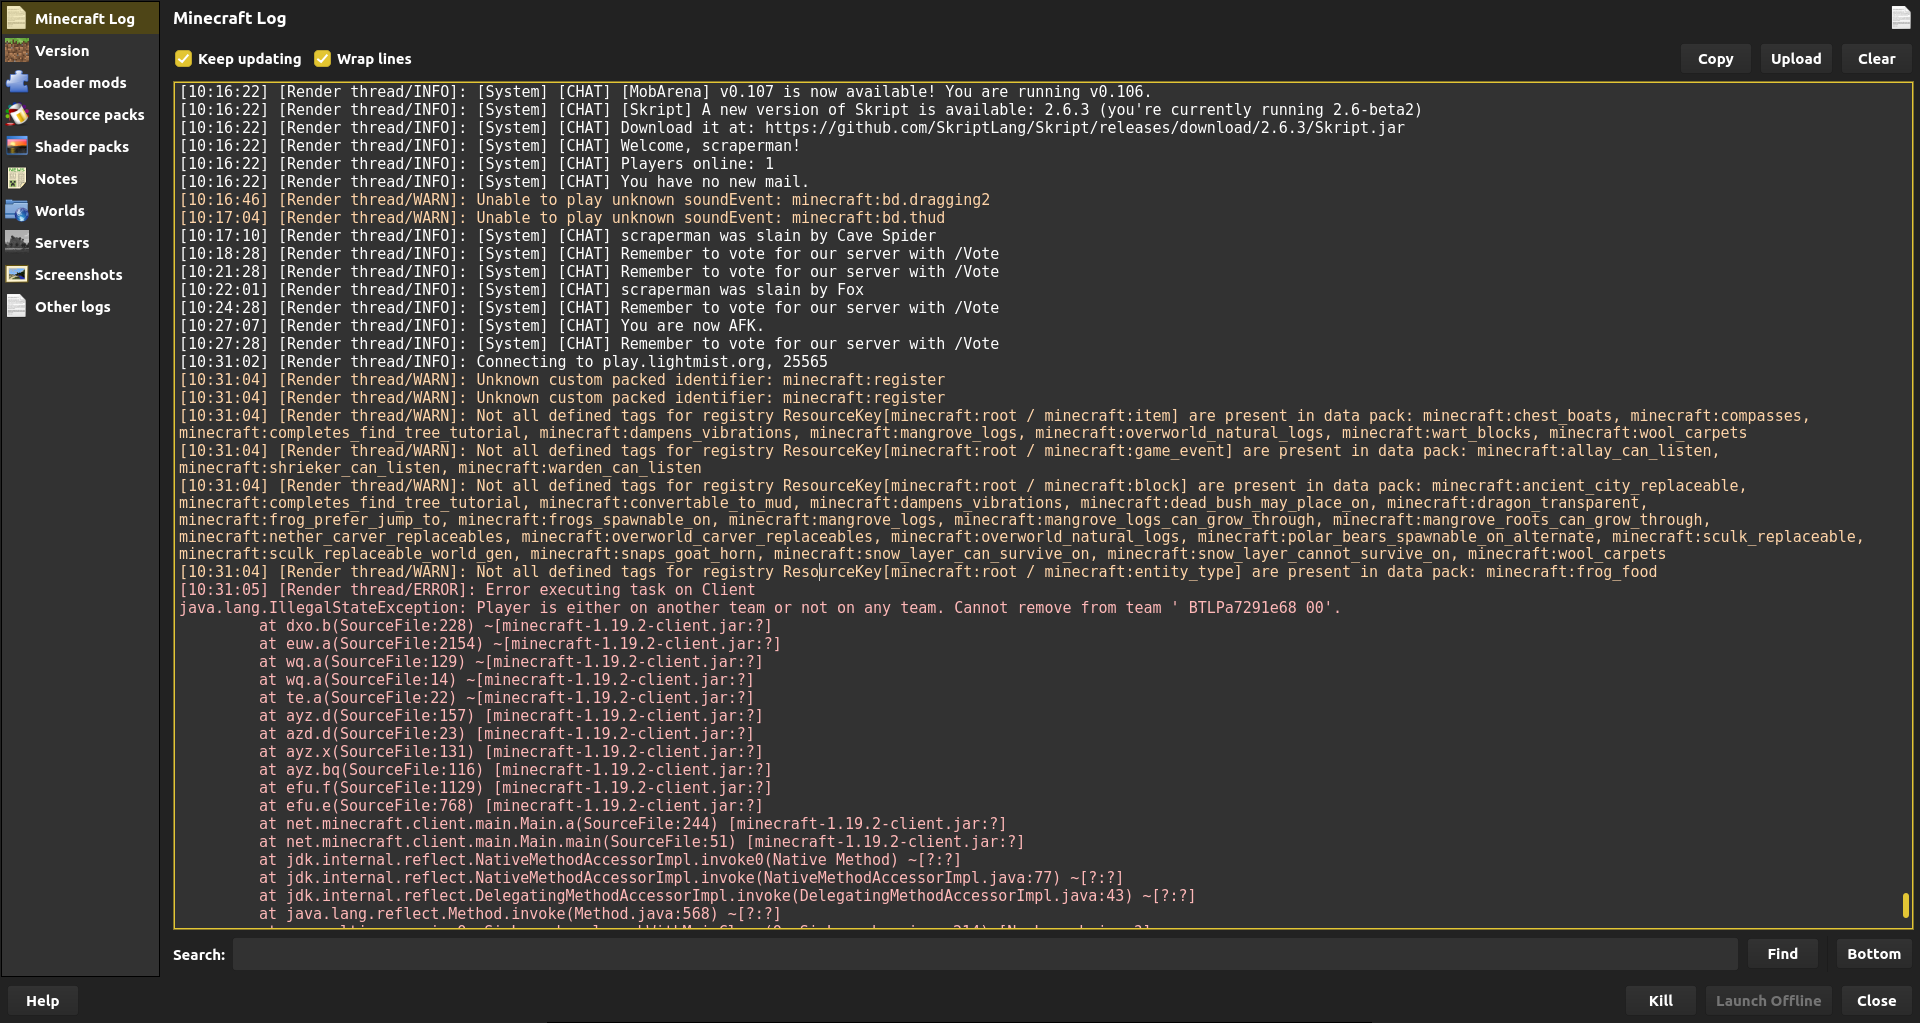Image resolution: width=1920 pixels, height=1023 pixels.
Task: Click the Find button
Action: coord(1782,954)
